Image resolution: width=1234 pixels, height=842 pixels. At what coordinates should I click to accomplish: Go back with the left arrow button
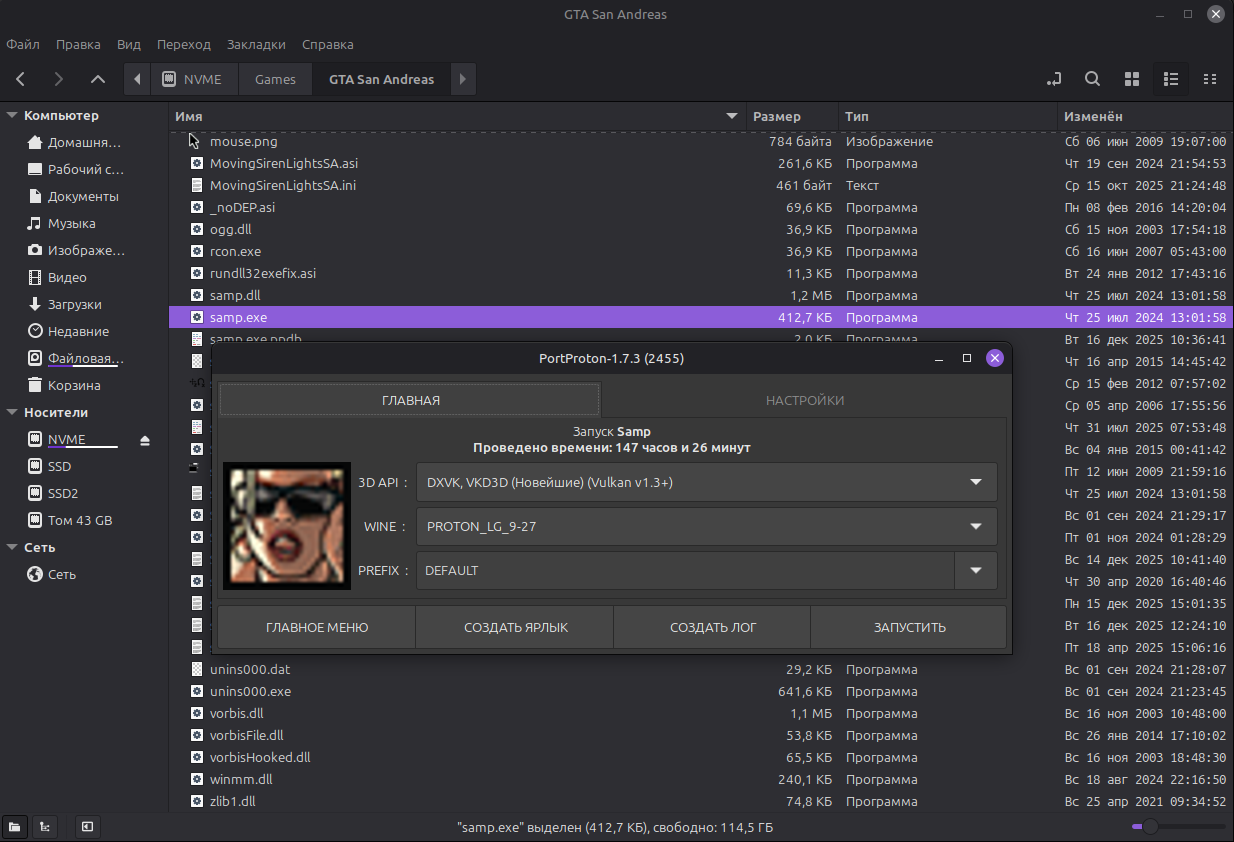click(x=21, y=79)
